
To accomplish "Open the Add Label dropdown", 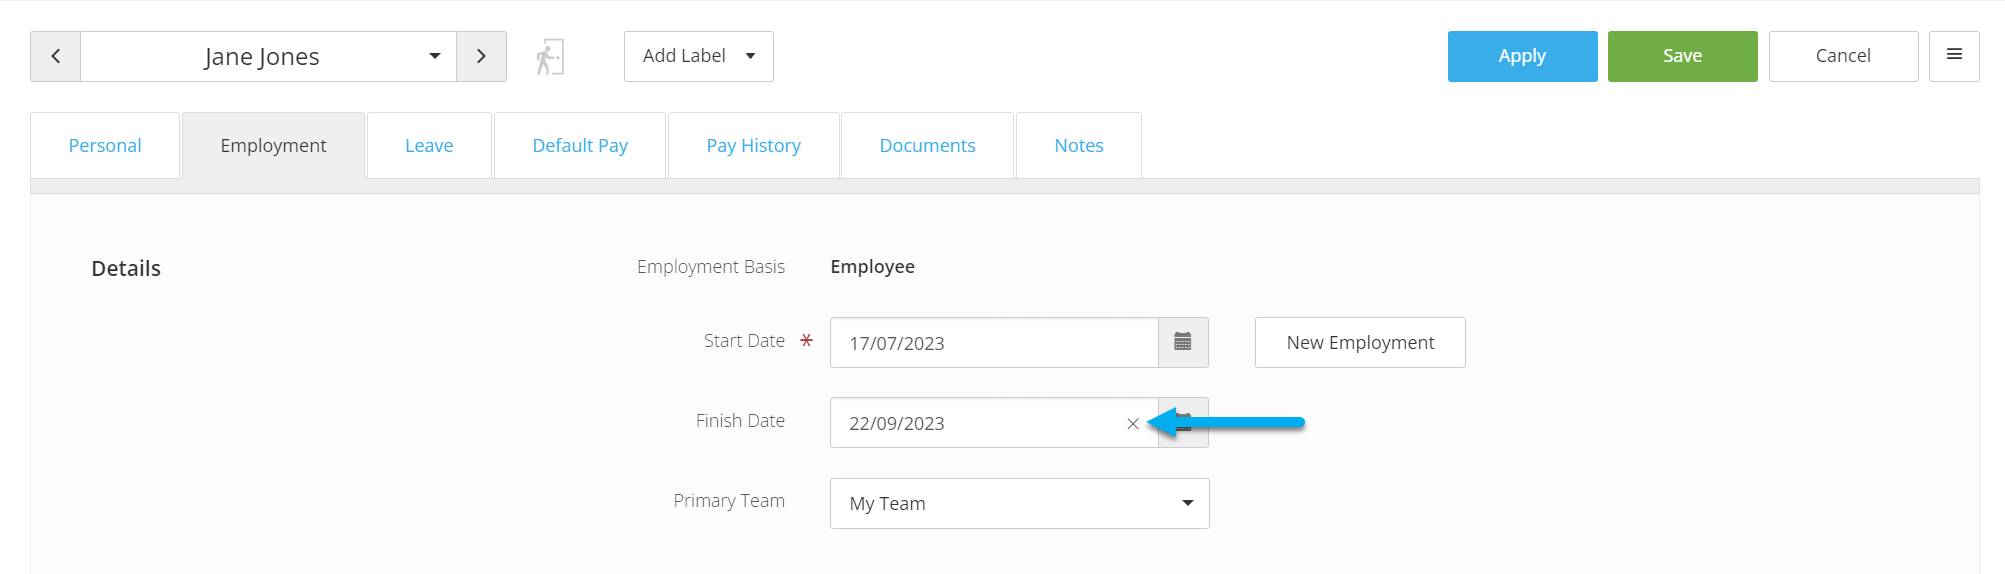I will click(x=699, y=56).
